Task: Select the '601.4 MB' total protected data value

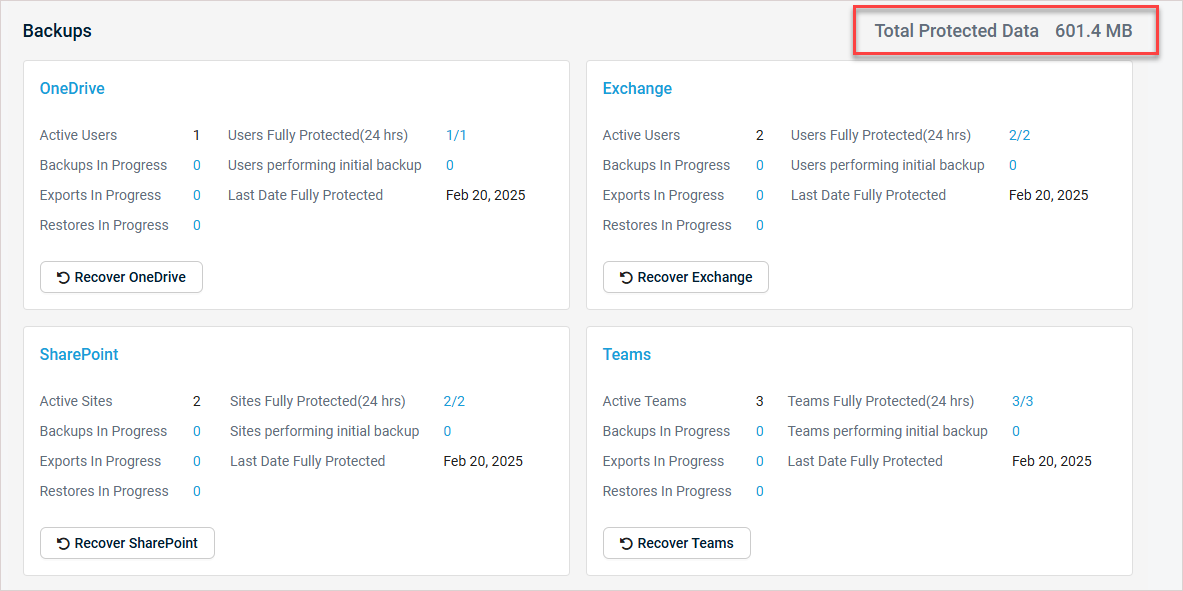Action: [x=1094, y=31]
